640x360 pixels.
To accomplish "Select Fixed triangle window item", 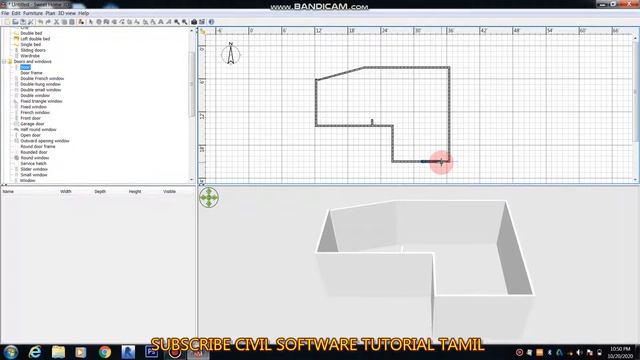I will [x=41, y=101].
